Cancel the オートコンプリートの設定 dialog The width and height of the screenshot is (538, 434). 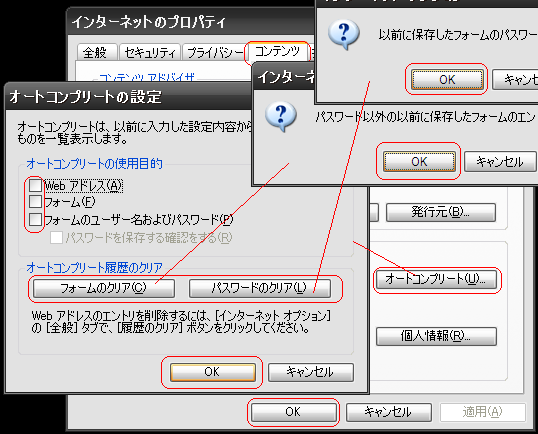311,372
